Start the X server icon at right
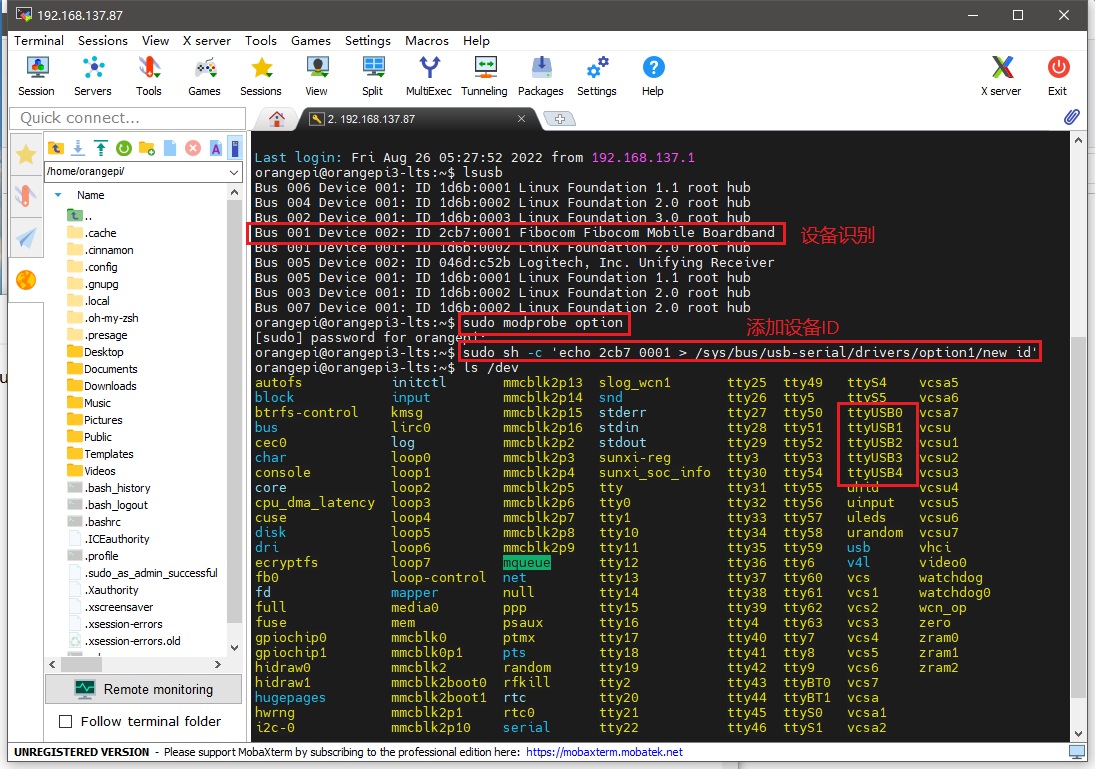This screenshot has width=1095, height=769. point(1001,75)
